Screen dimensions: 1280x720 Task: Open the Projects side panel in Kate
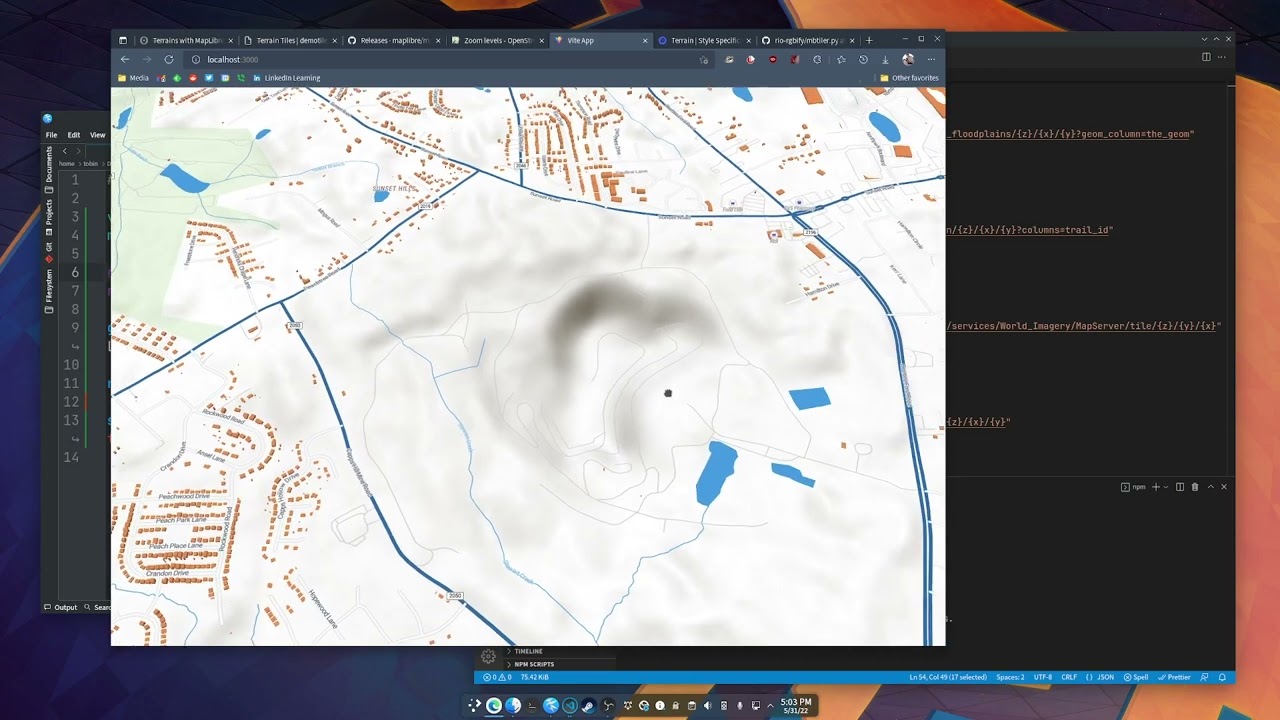(x=48, y=218)
